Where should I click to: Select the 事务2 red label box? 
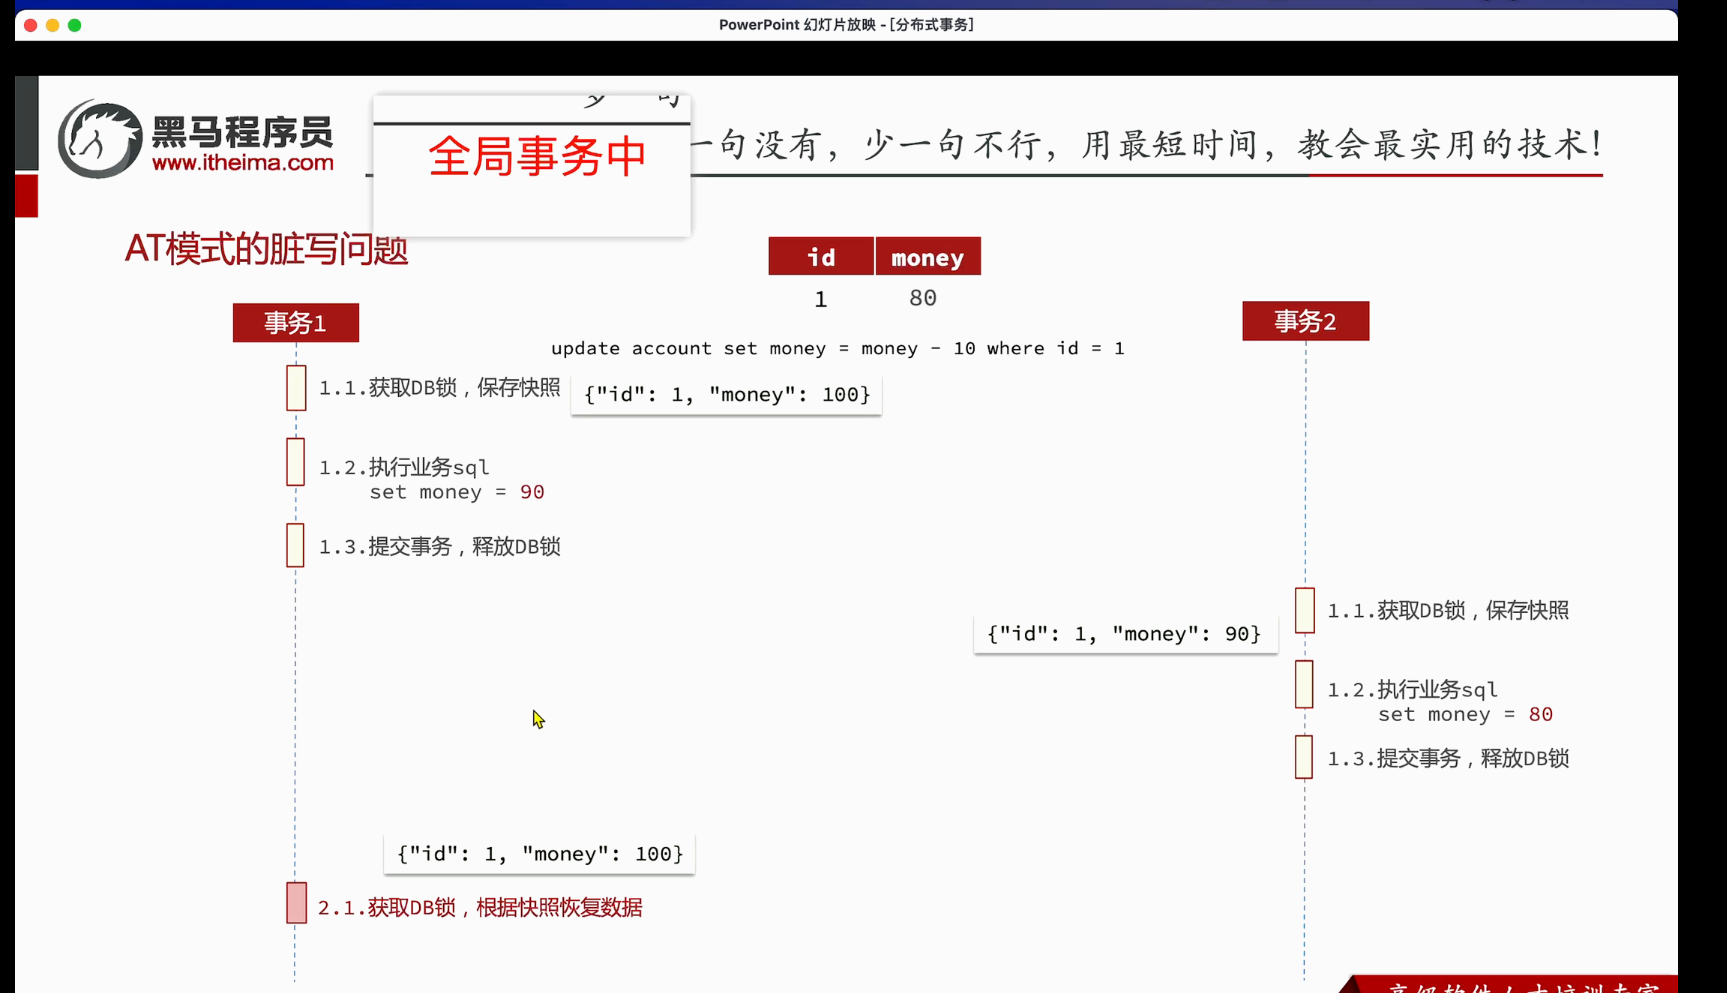[x=1304, y=321]
